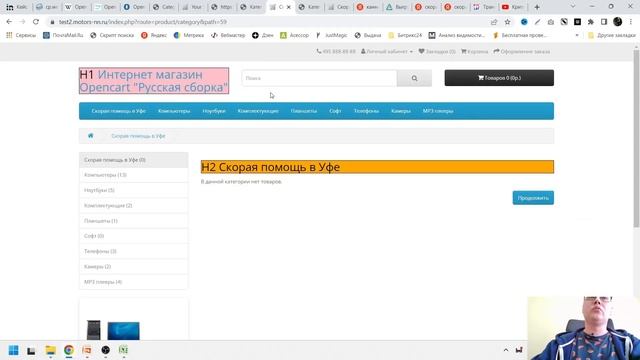Click the store title Интернет магазин Opencart link
Image resolution: width=640 pixels, height=360 pixels.
pos(154,81)
